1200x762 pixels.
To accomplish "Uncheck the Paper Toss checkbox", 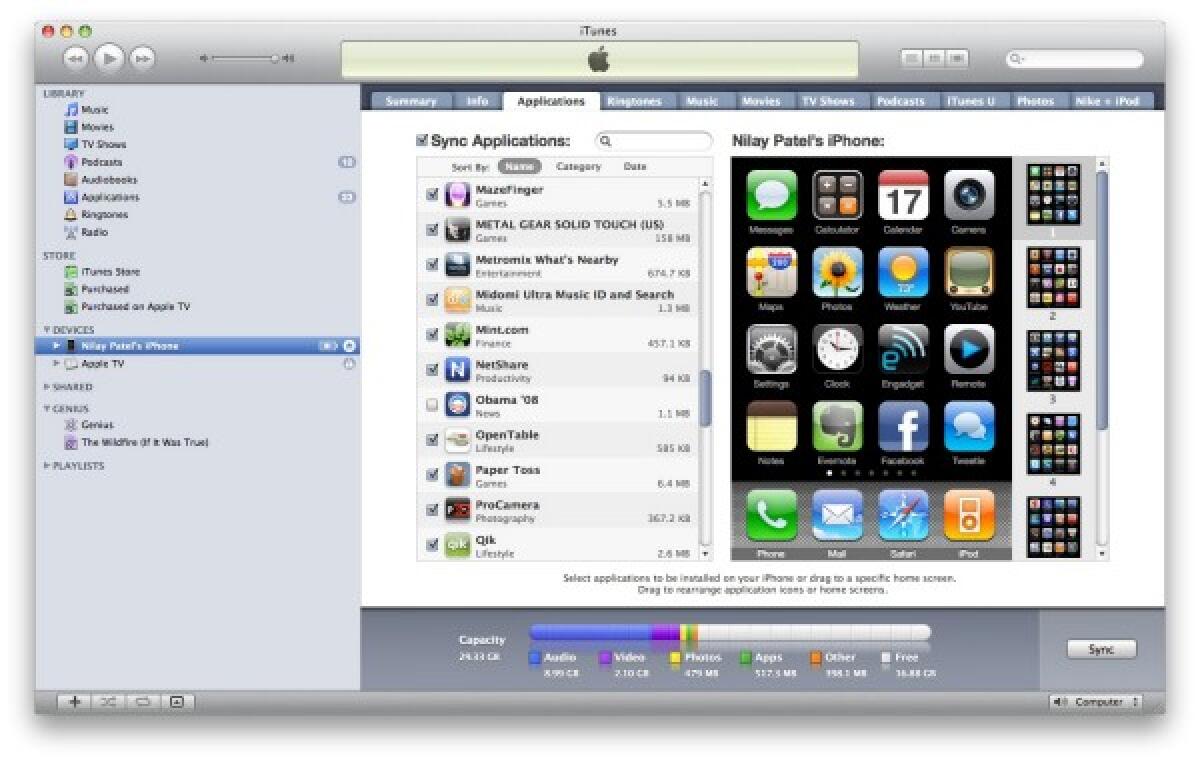I will [432, 475].
